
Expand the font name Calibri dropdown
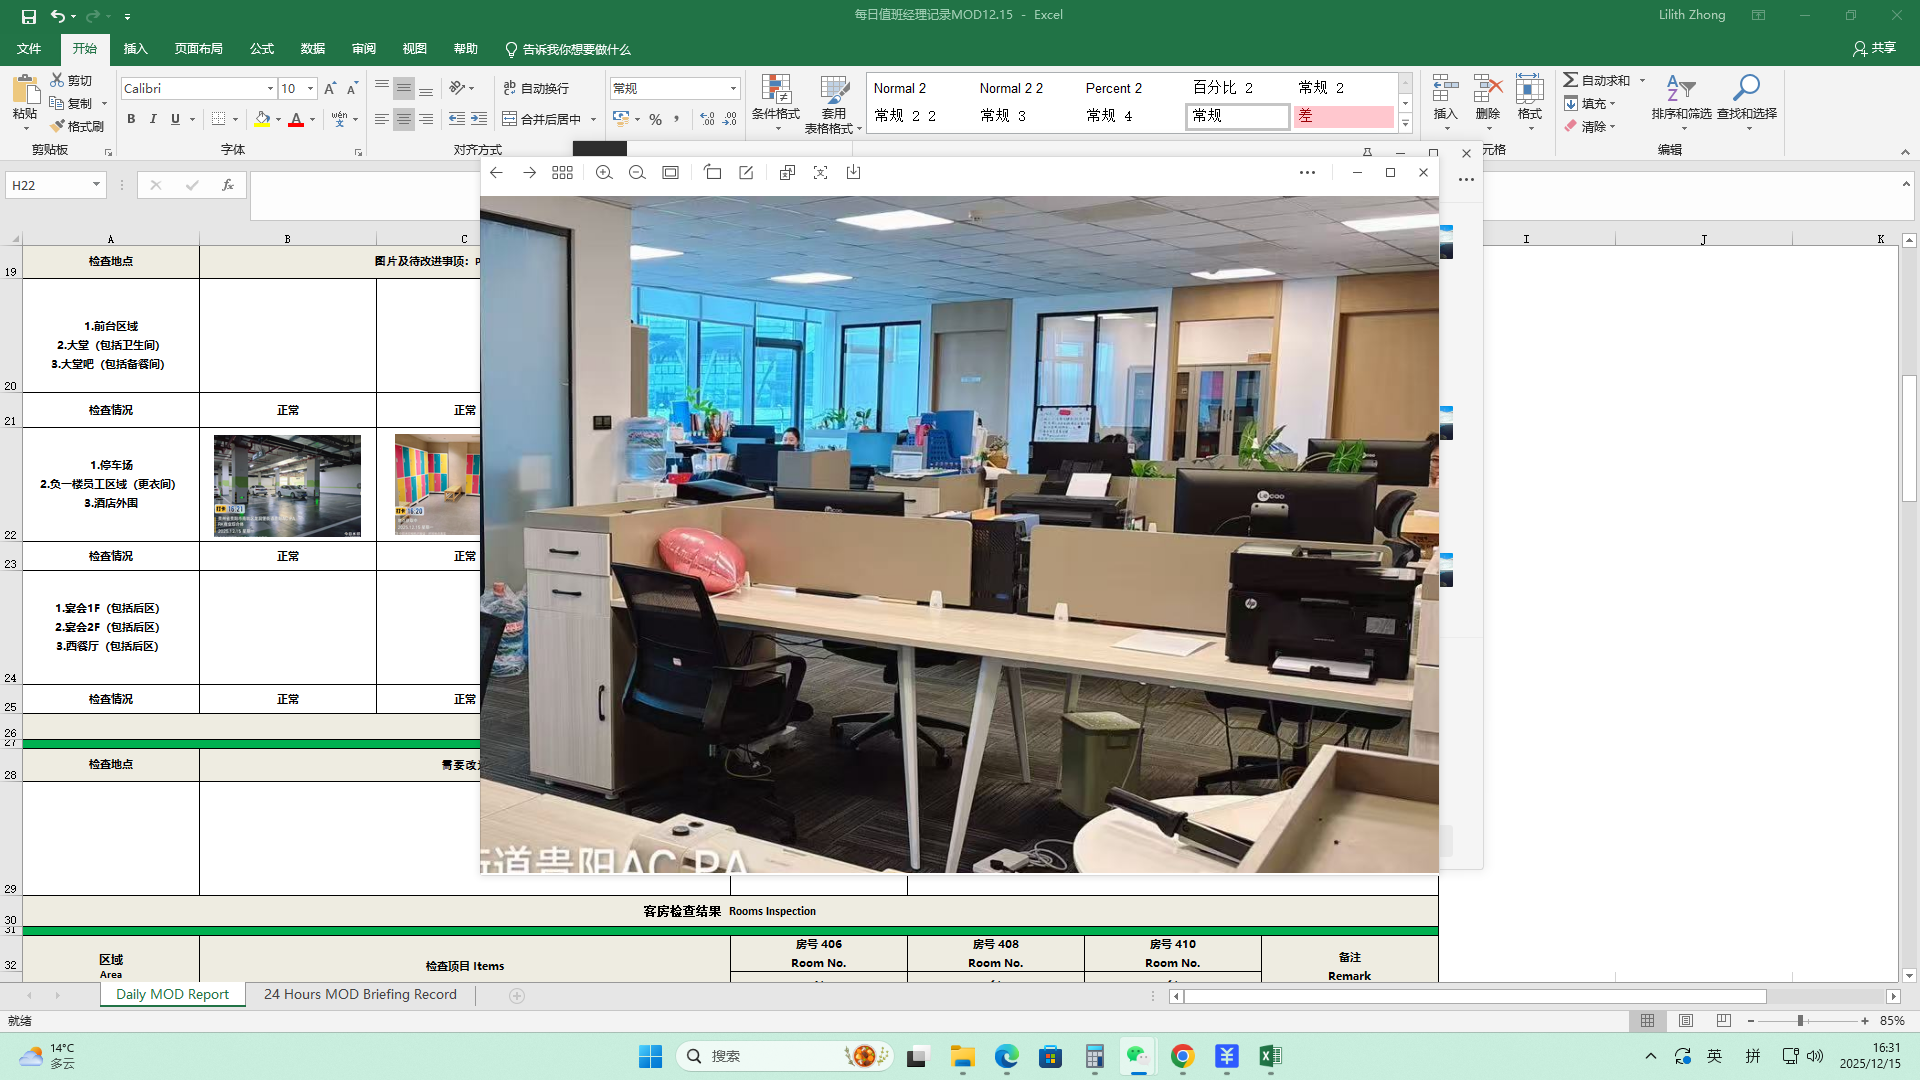[270, 89]
